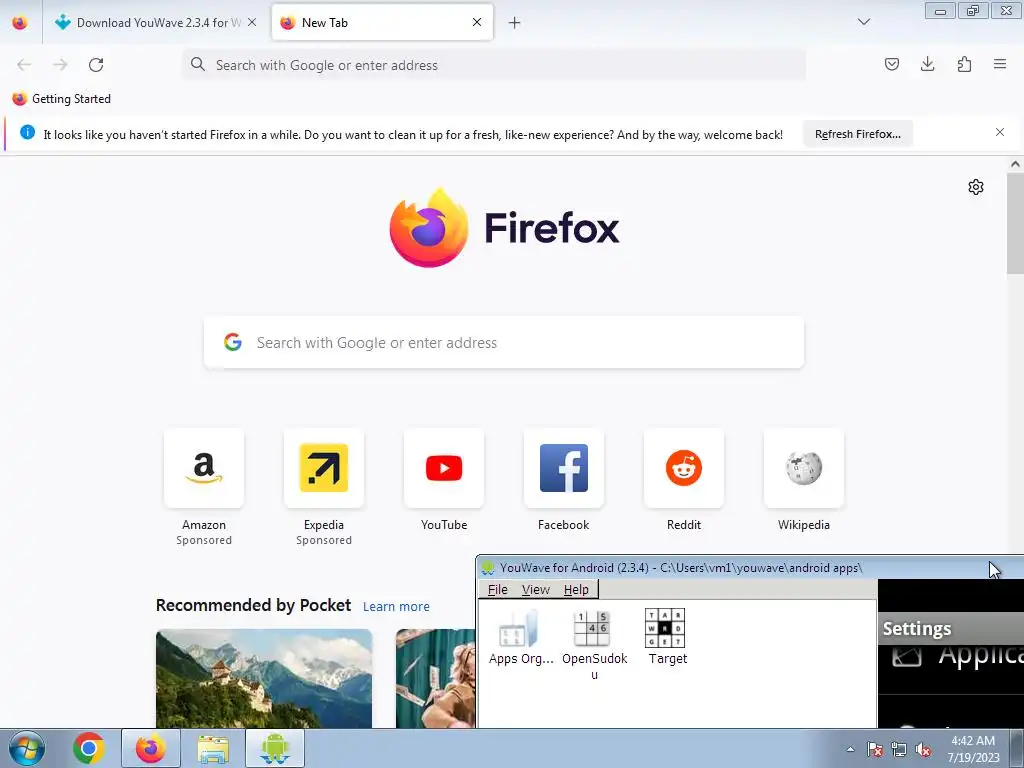1024x768 pixels.
Task: Open new tab with plus button
Action: tap(515, 23)
